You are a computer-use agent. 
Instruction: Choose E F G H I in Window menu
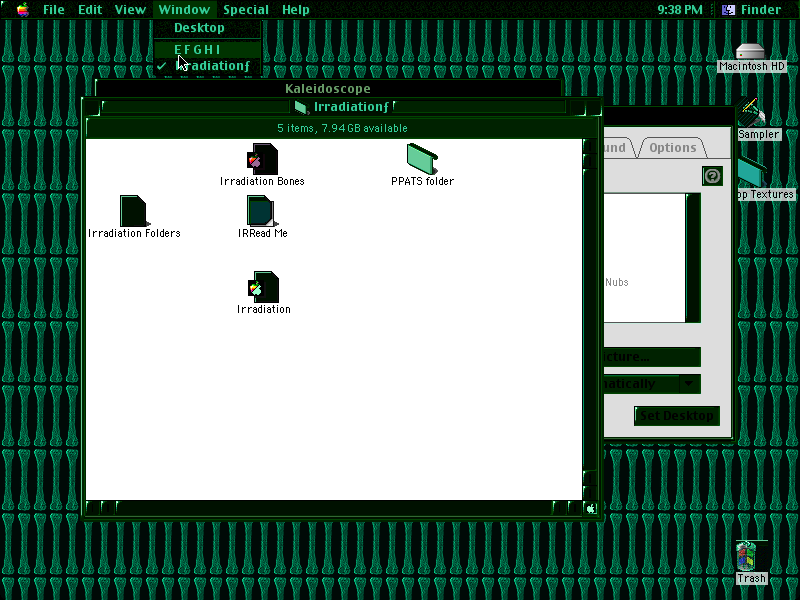(x=208, y=49)
